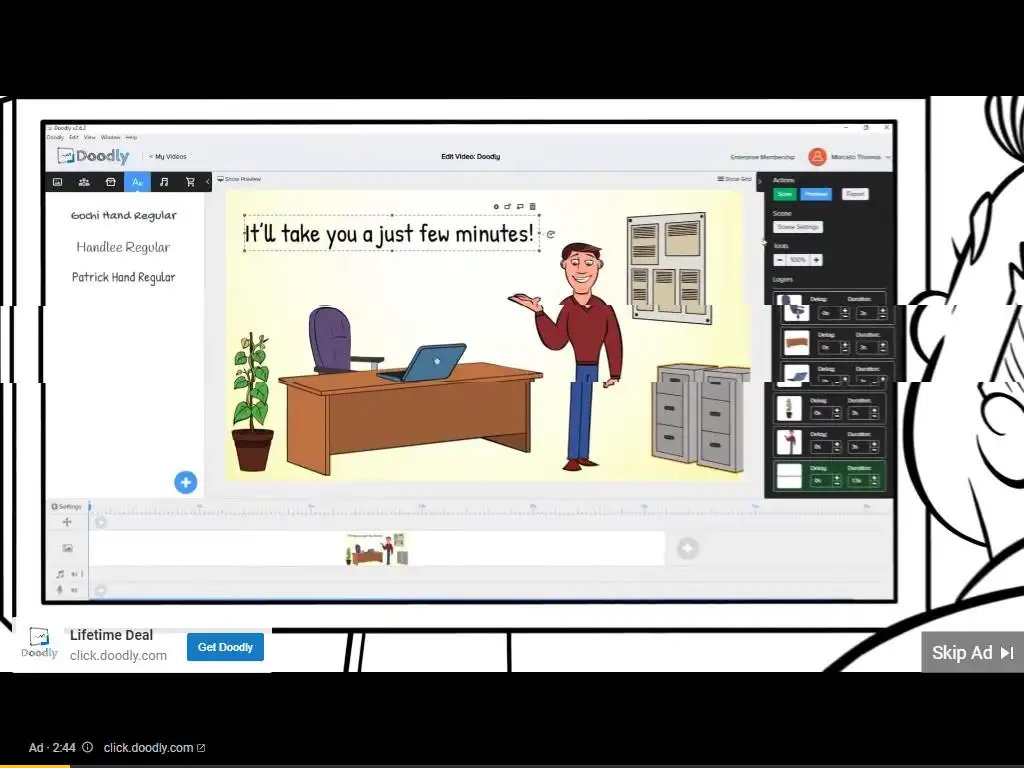The image size is (1024, 768).
Task: Collapse the right layers panel arrow
Action: click(760, 182)
